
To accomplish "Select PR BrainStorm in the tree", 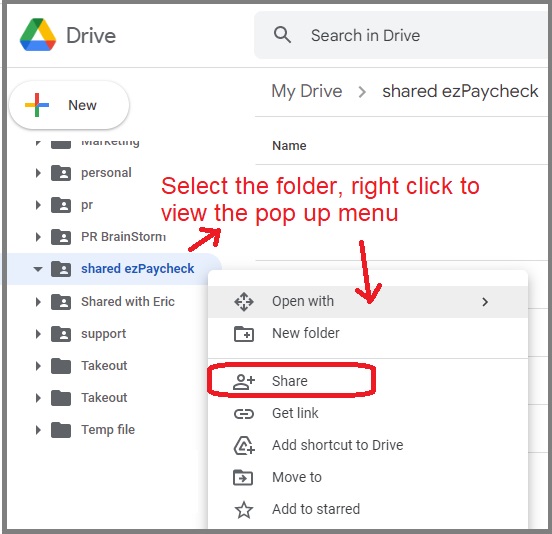I will pyautogui.click(x=123, y=237).
